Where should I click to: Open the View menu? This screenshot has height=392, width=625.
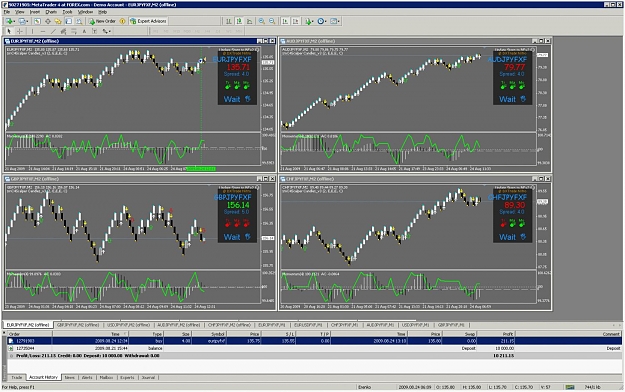click(x=19, y=12)
